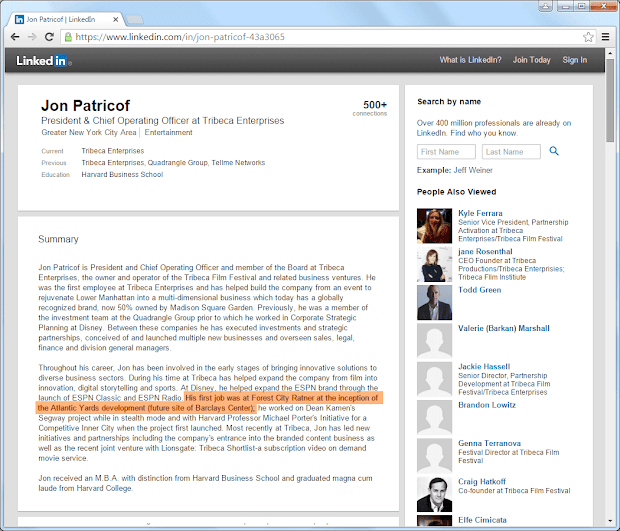Screen dimensions: 620x531
Task: Click Kyle Ferrara's profile photo
Action: click(434, 226)
